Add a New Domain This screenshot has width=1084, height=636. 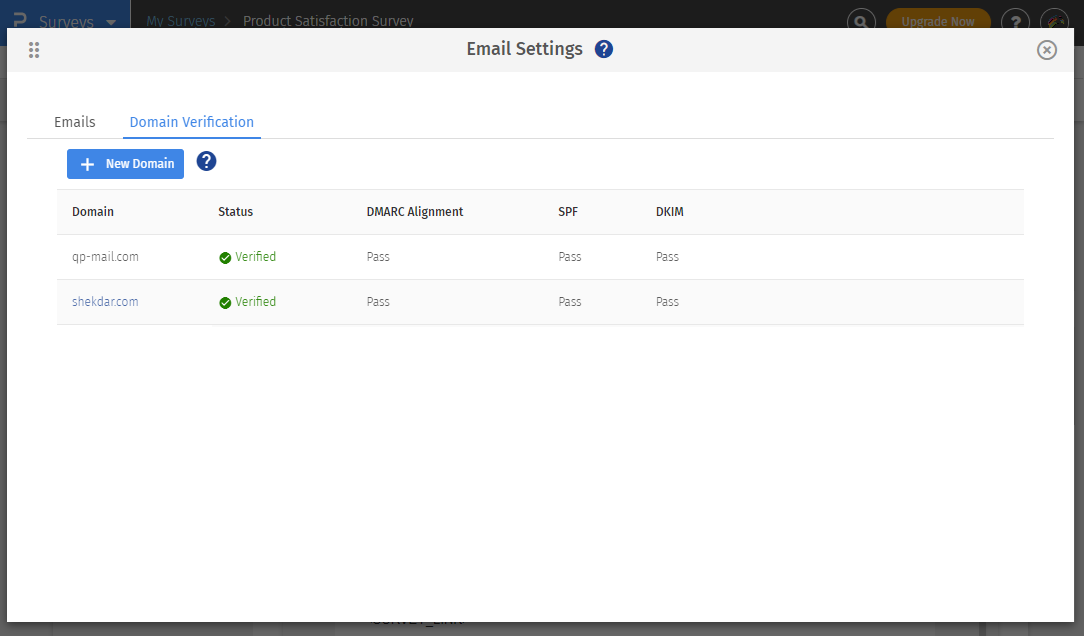point(125,164)
